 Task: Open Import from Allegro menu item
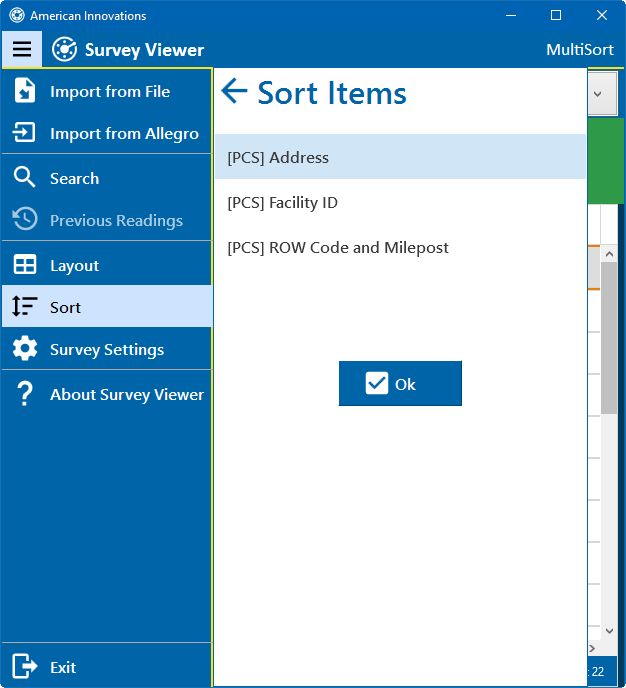tap(107, 133)
